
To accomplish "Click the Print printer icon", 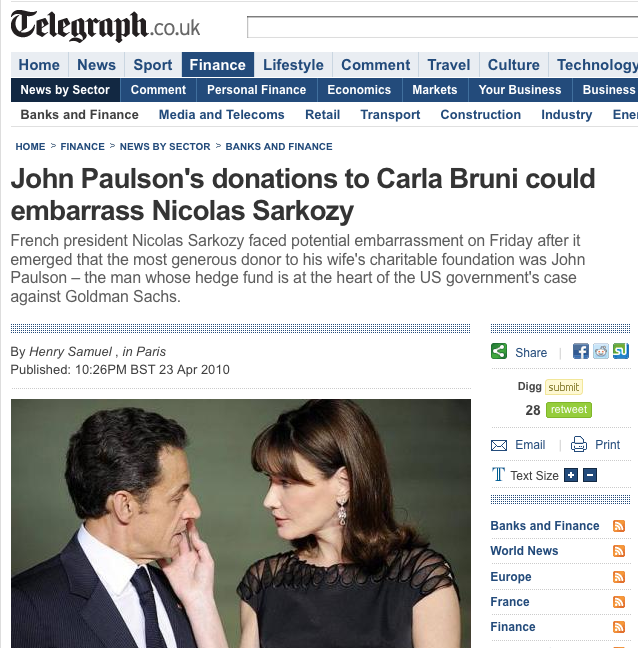I will point(579,445).
